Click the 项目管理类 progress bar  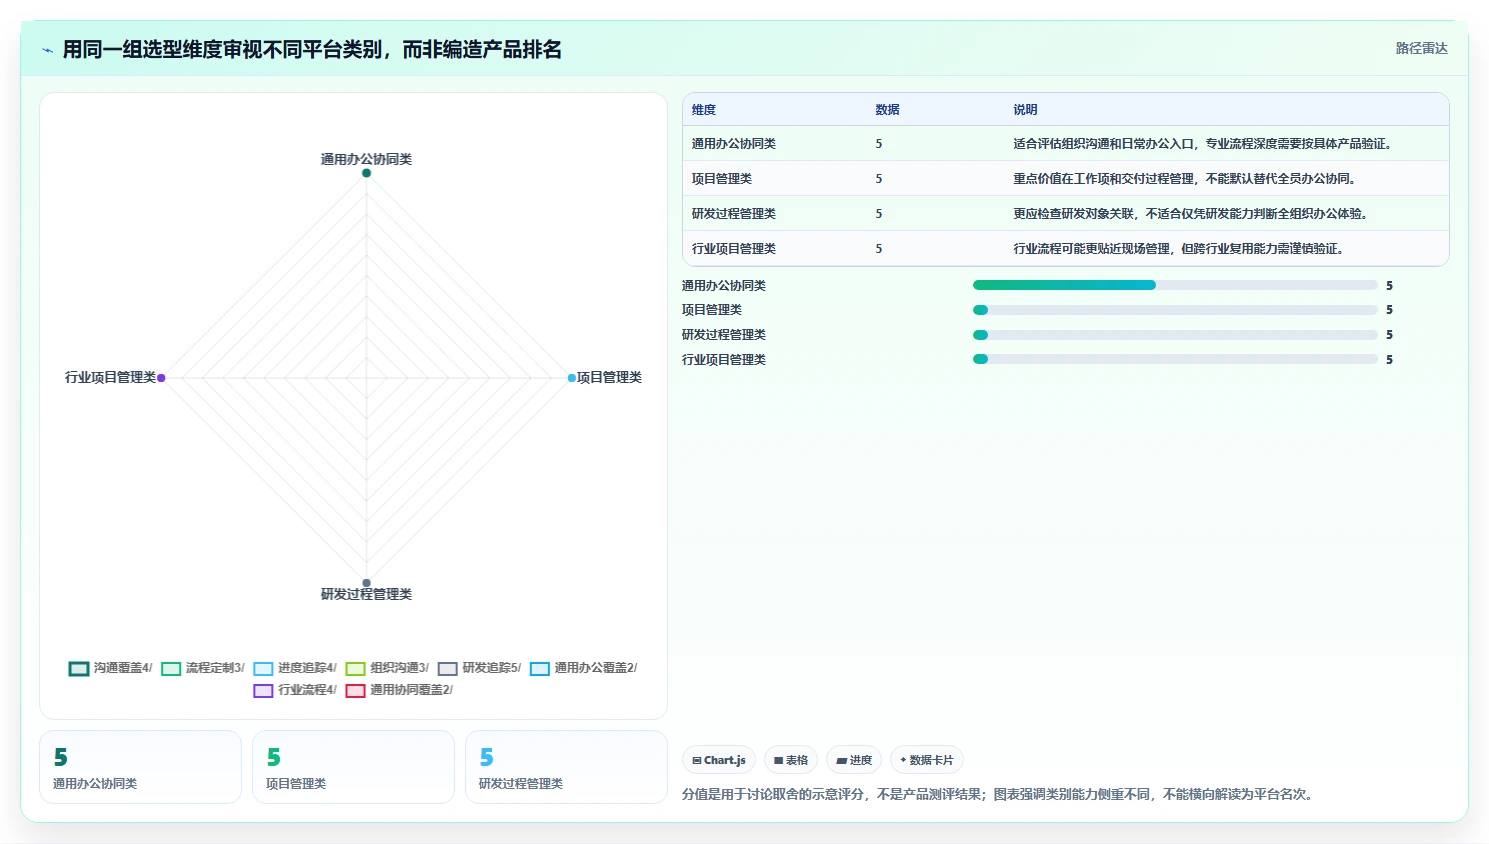pyautogui.click(x=1175, y=310)
